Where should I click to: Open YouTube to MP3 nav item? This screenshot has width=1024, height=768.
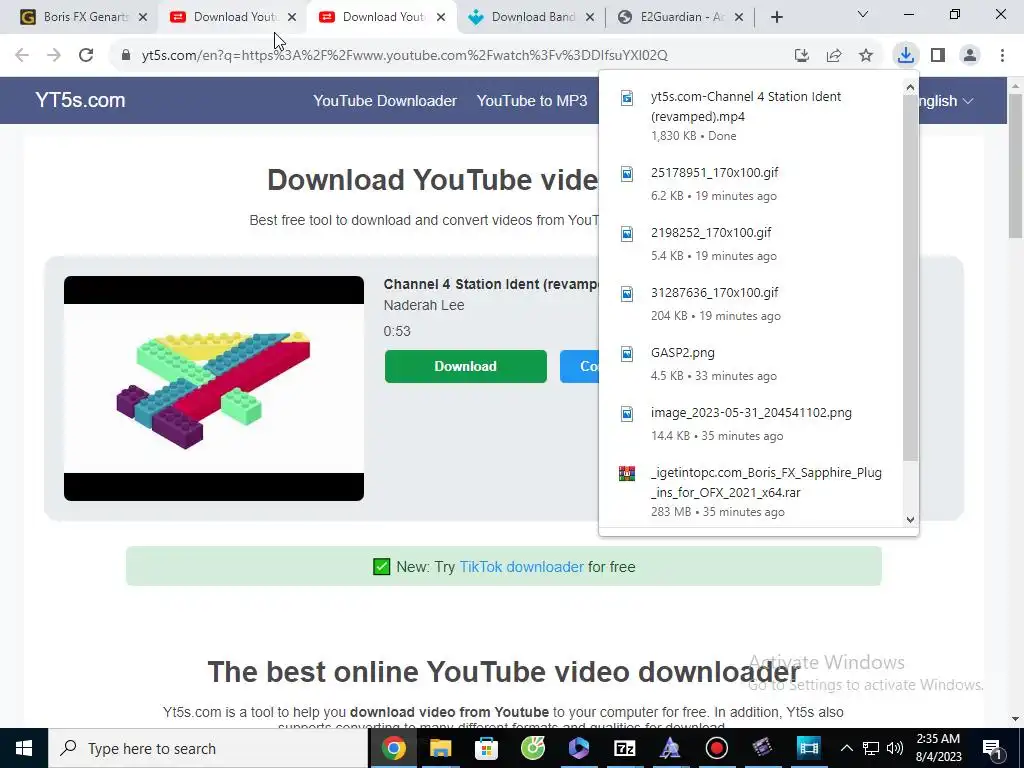(x=532, y=101)
